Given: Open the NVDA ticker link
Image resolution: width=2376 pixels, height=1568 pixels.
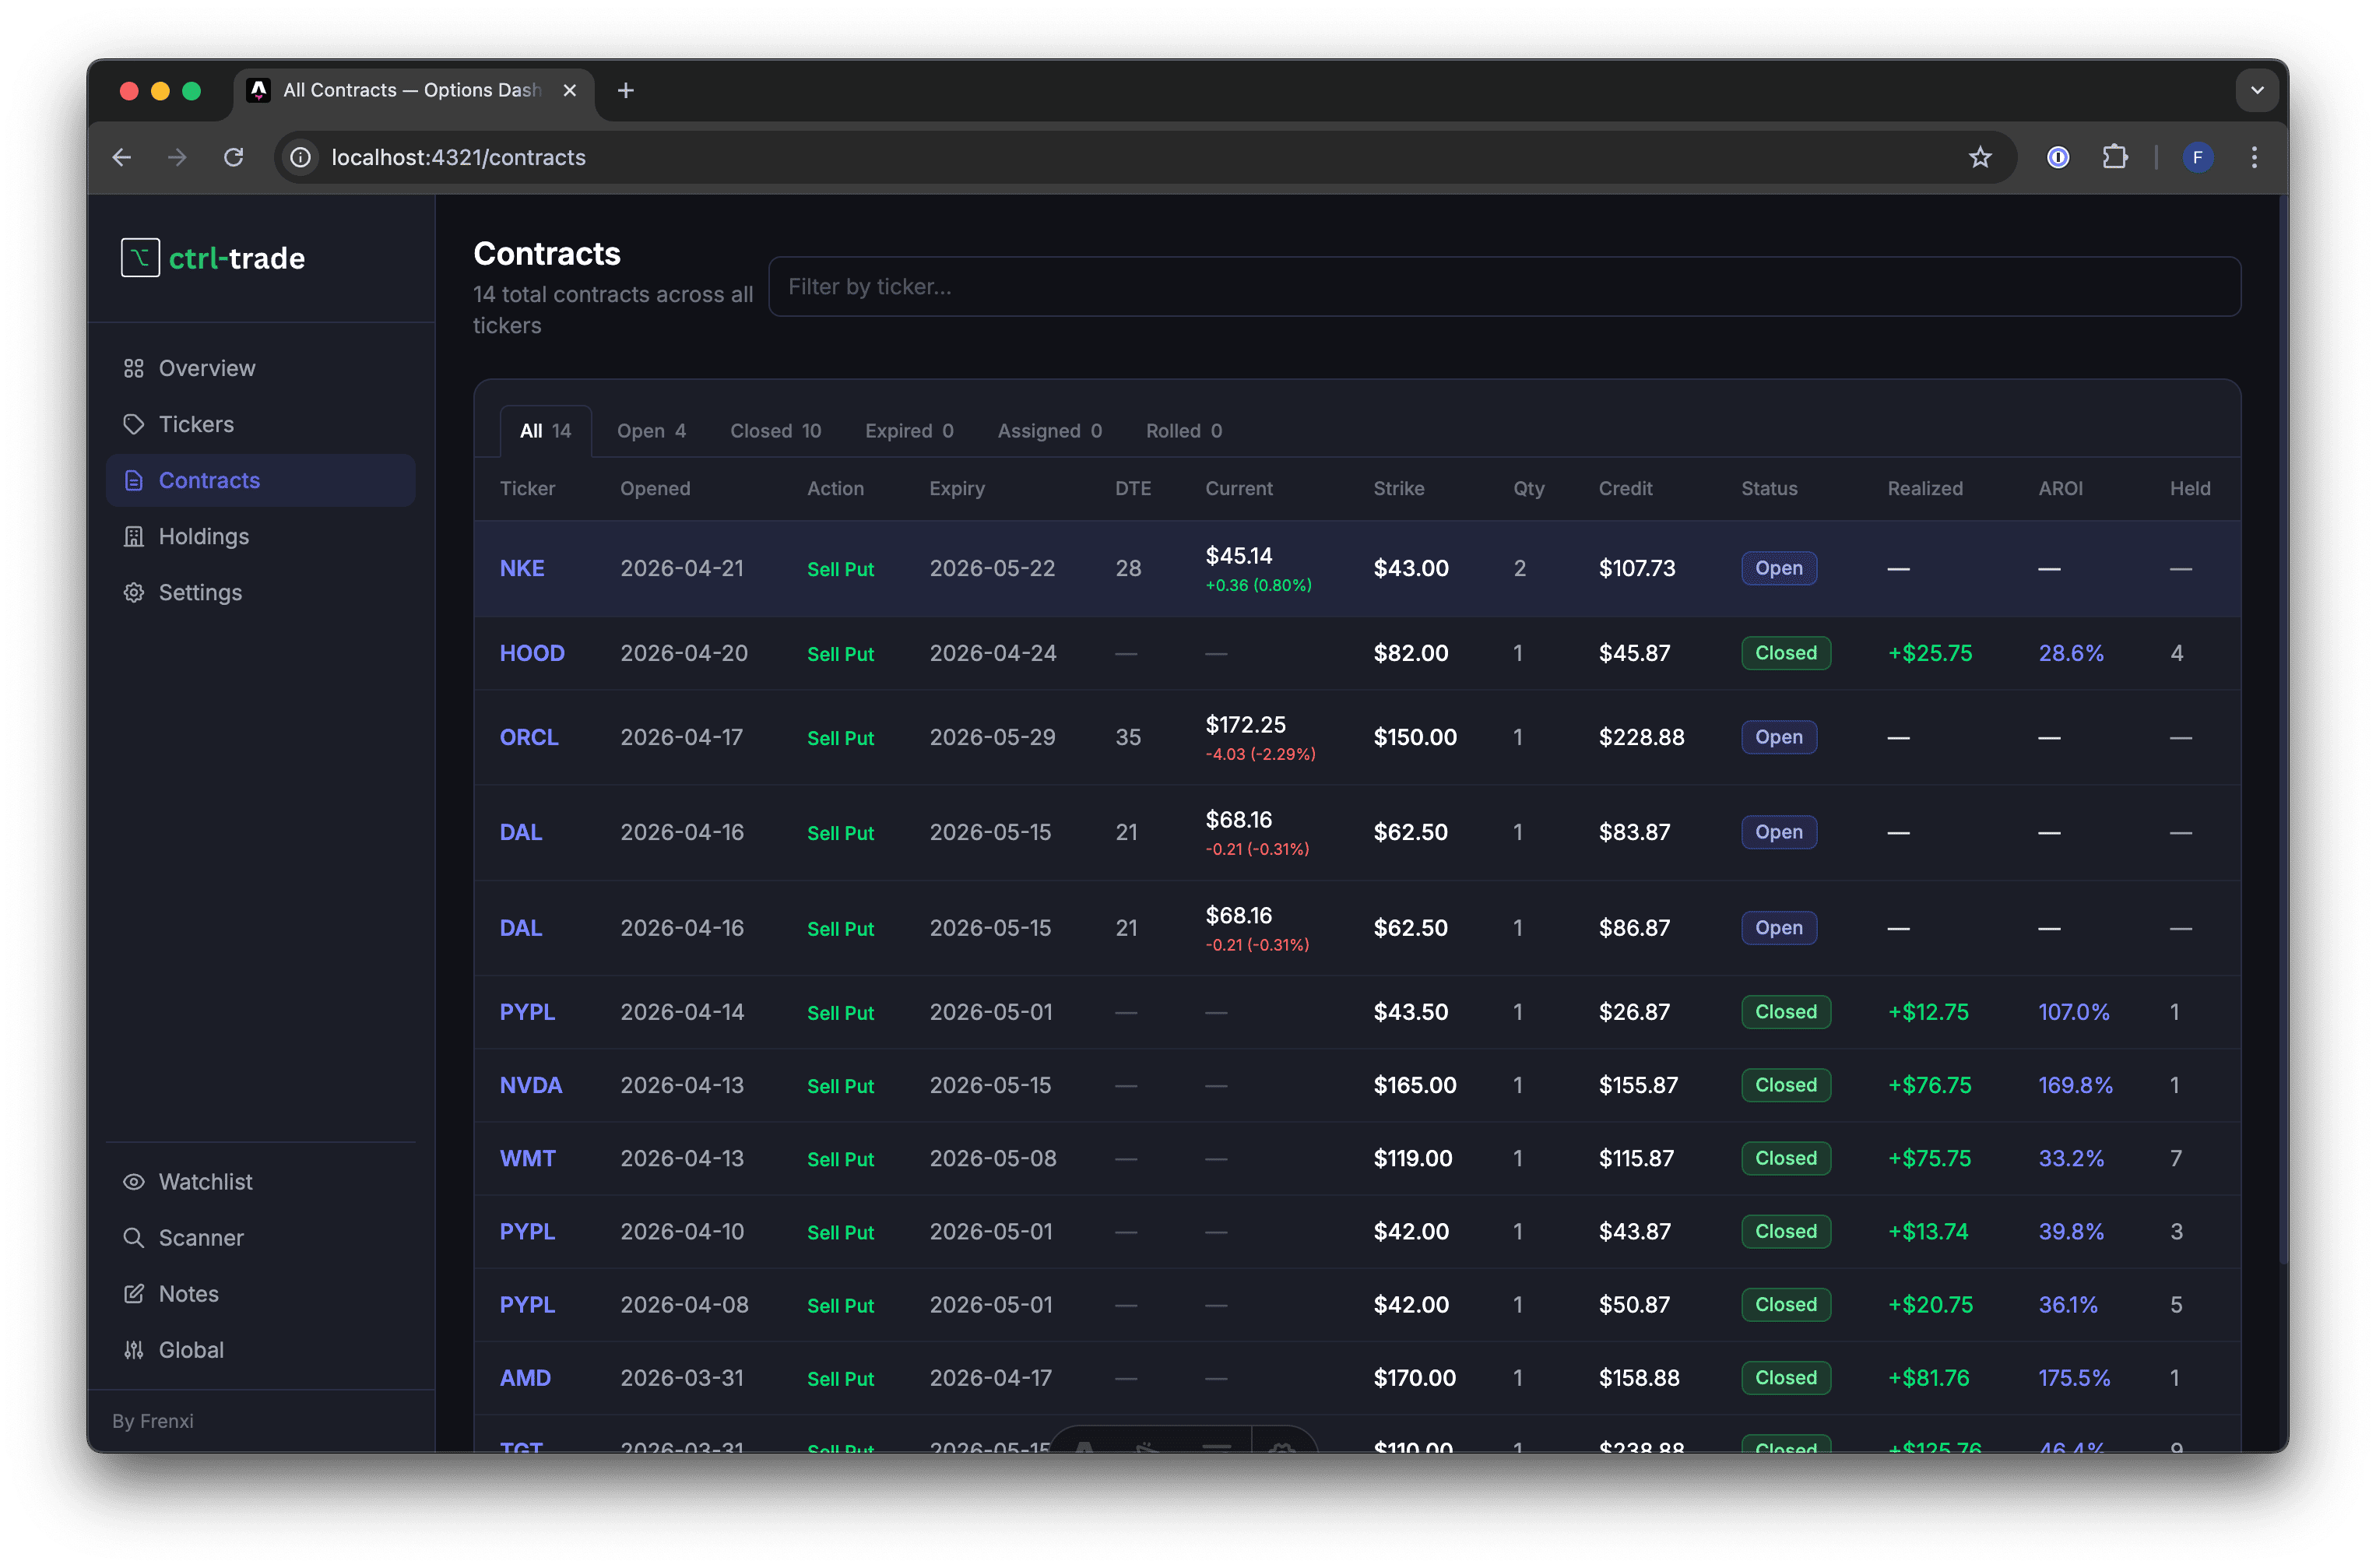Looking at the screenshot, I should pyautogui.click(x=530, y=1085).
